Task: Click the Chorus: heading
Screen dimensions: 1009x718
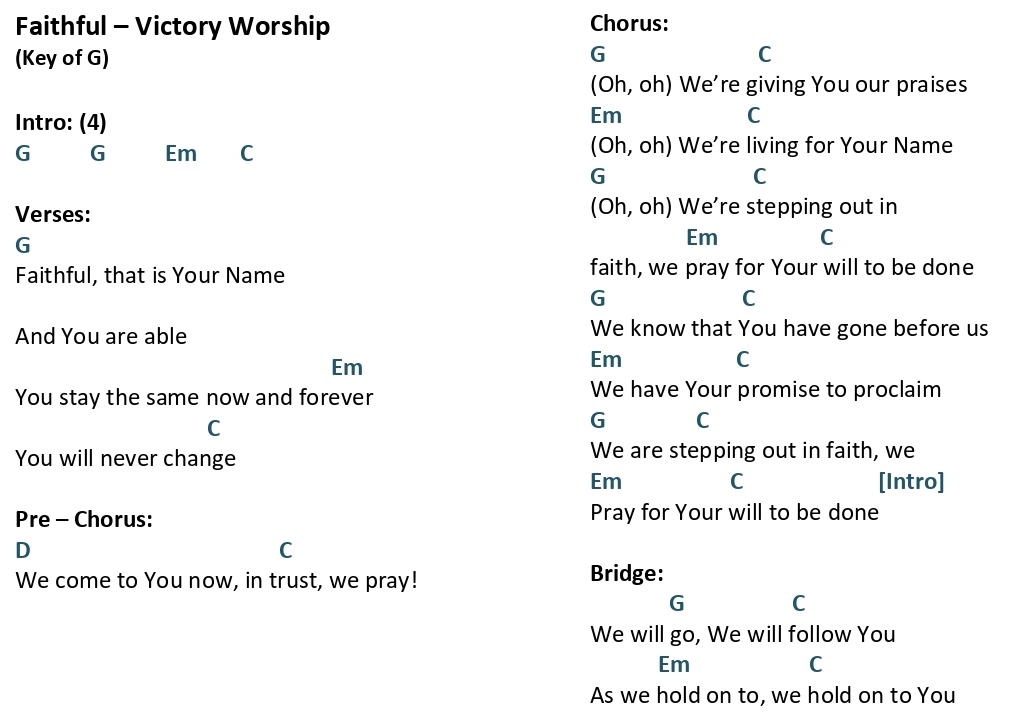Action: [629, 24]
